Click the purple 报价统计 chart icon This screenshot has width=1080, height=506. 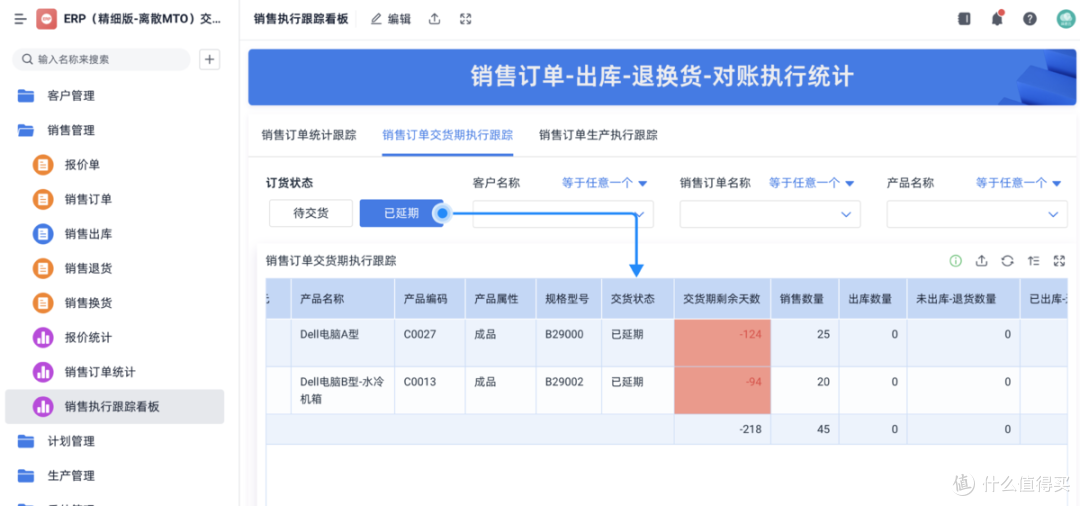[43, 337]
